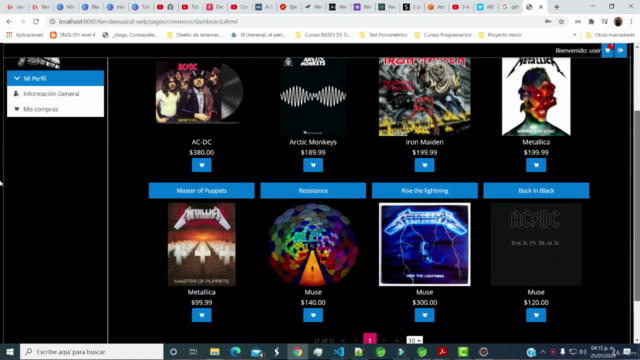The image size is (640, 360).
Task: Open Chrome three-dot menu
Action: [x=631, y=22]
